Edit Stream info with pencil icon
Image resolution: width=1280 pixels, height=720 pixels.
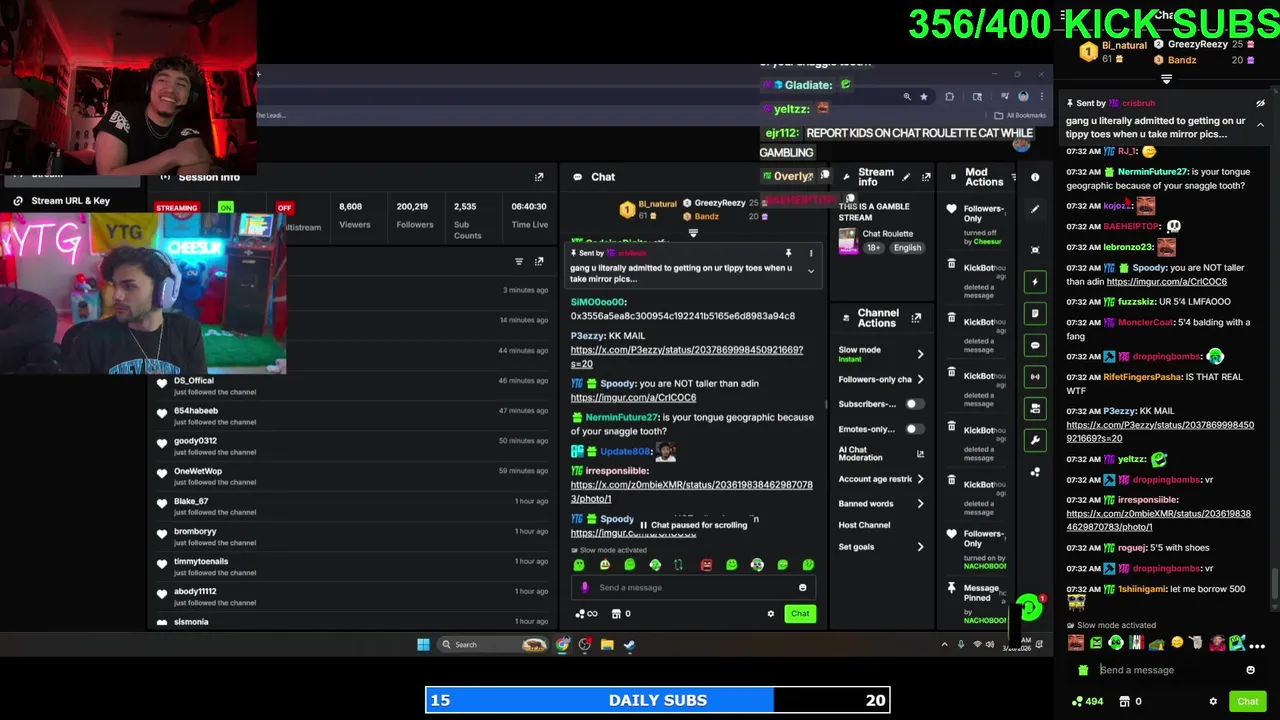tap(906, 177)
